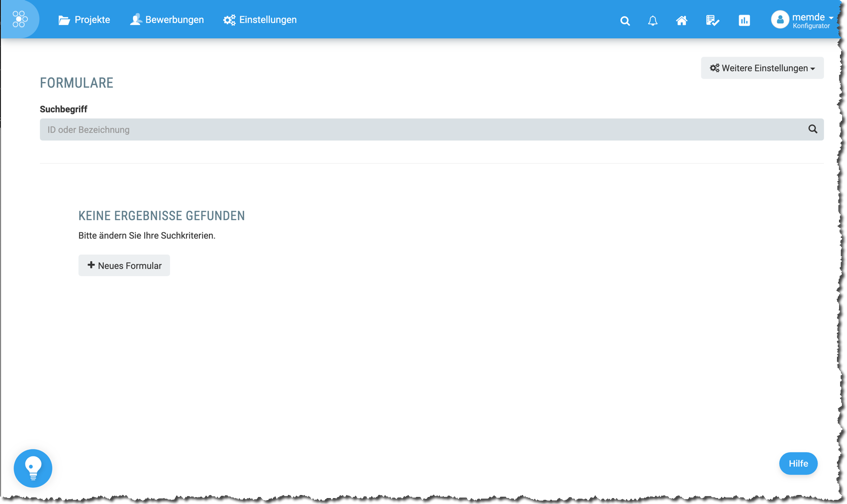847x504 pixels.
Task: Open notifications bell icon
Action: click(653, 21)
